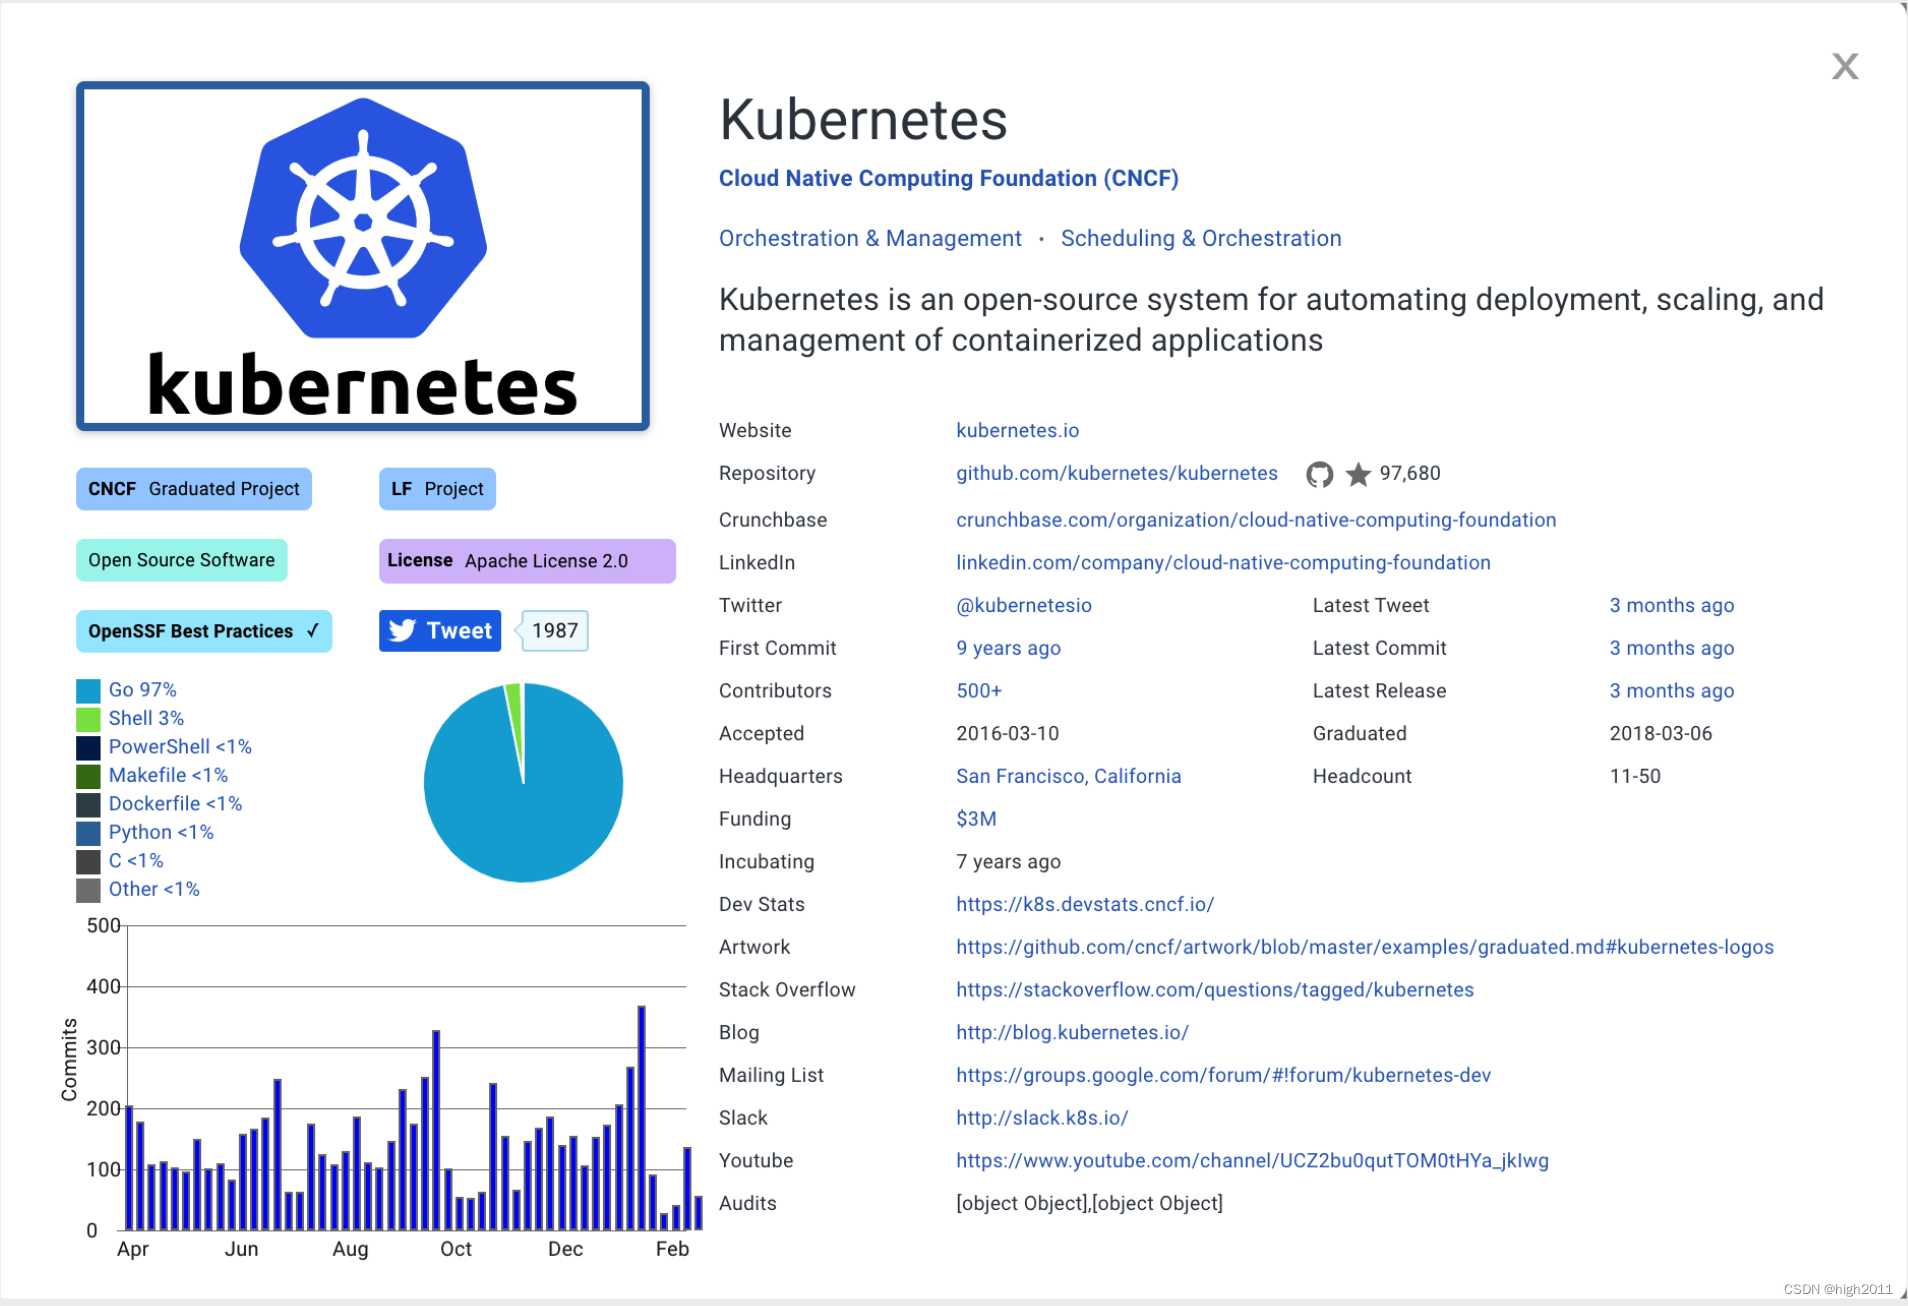The image size is (1908, 1306).
Task: Click the Go 97% color swatch
Action: coord(88,691)
